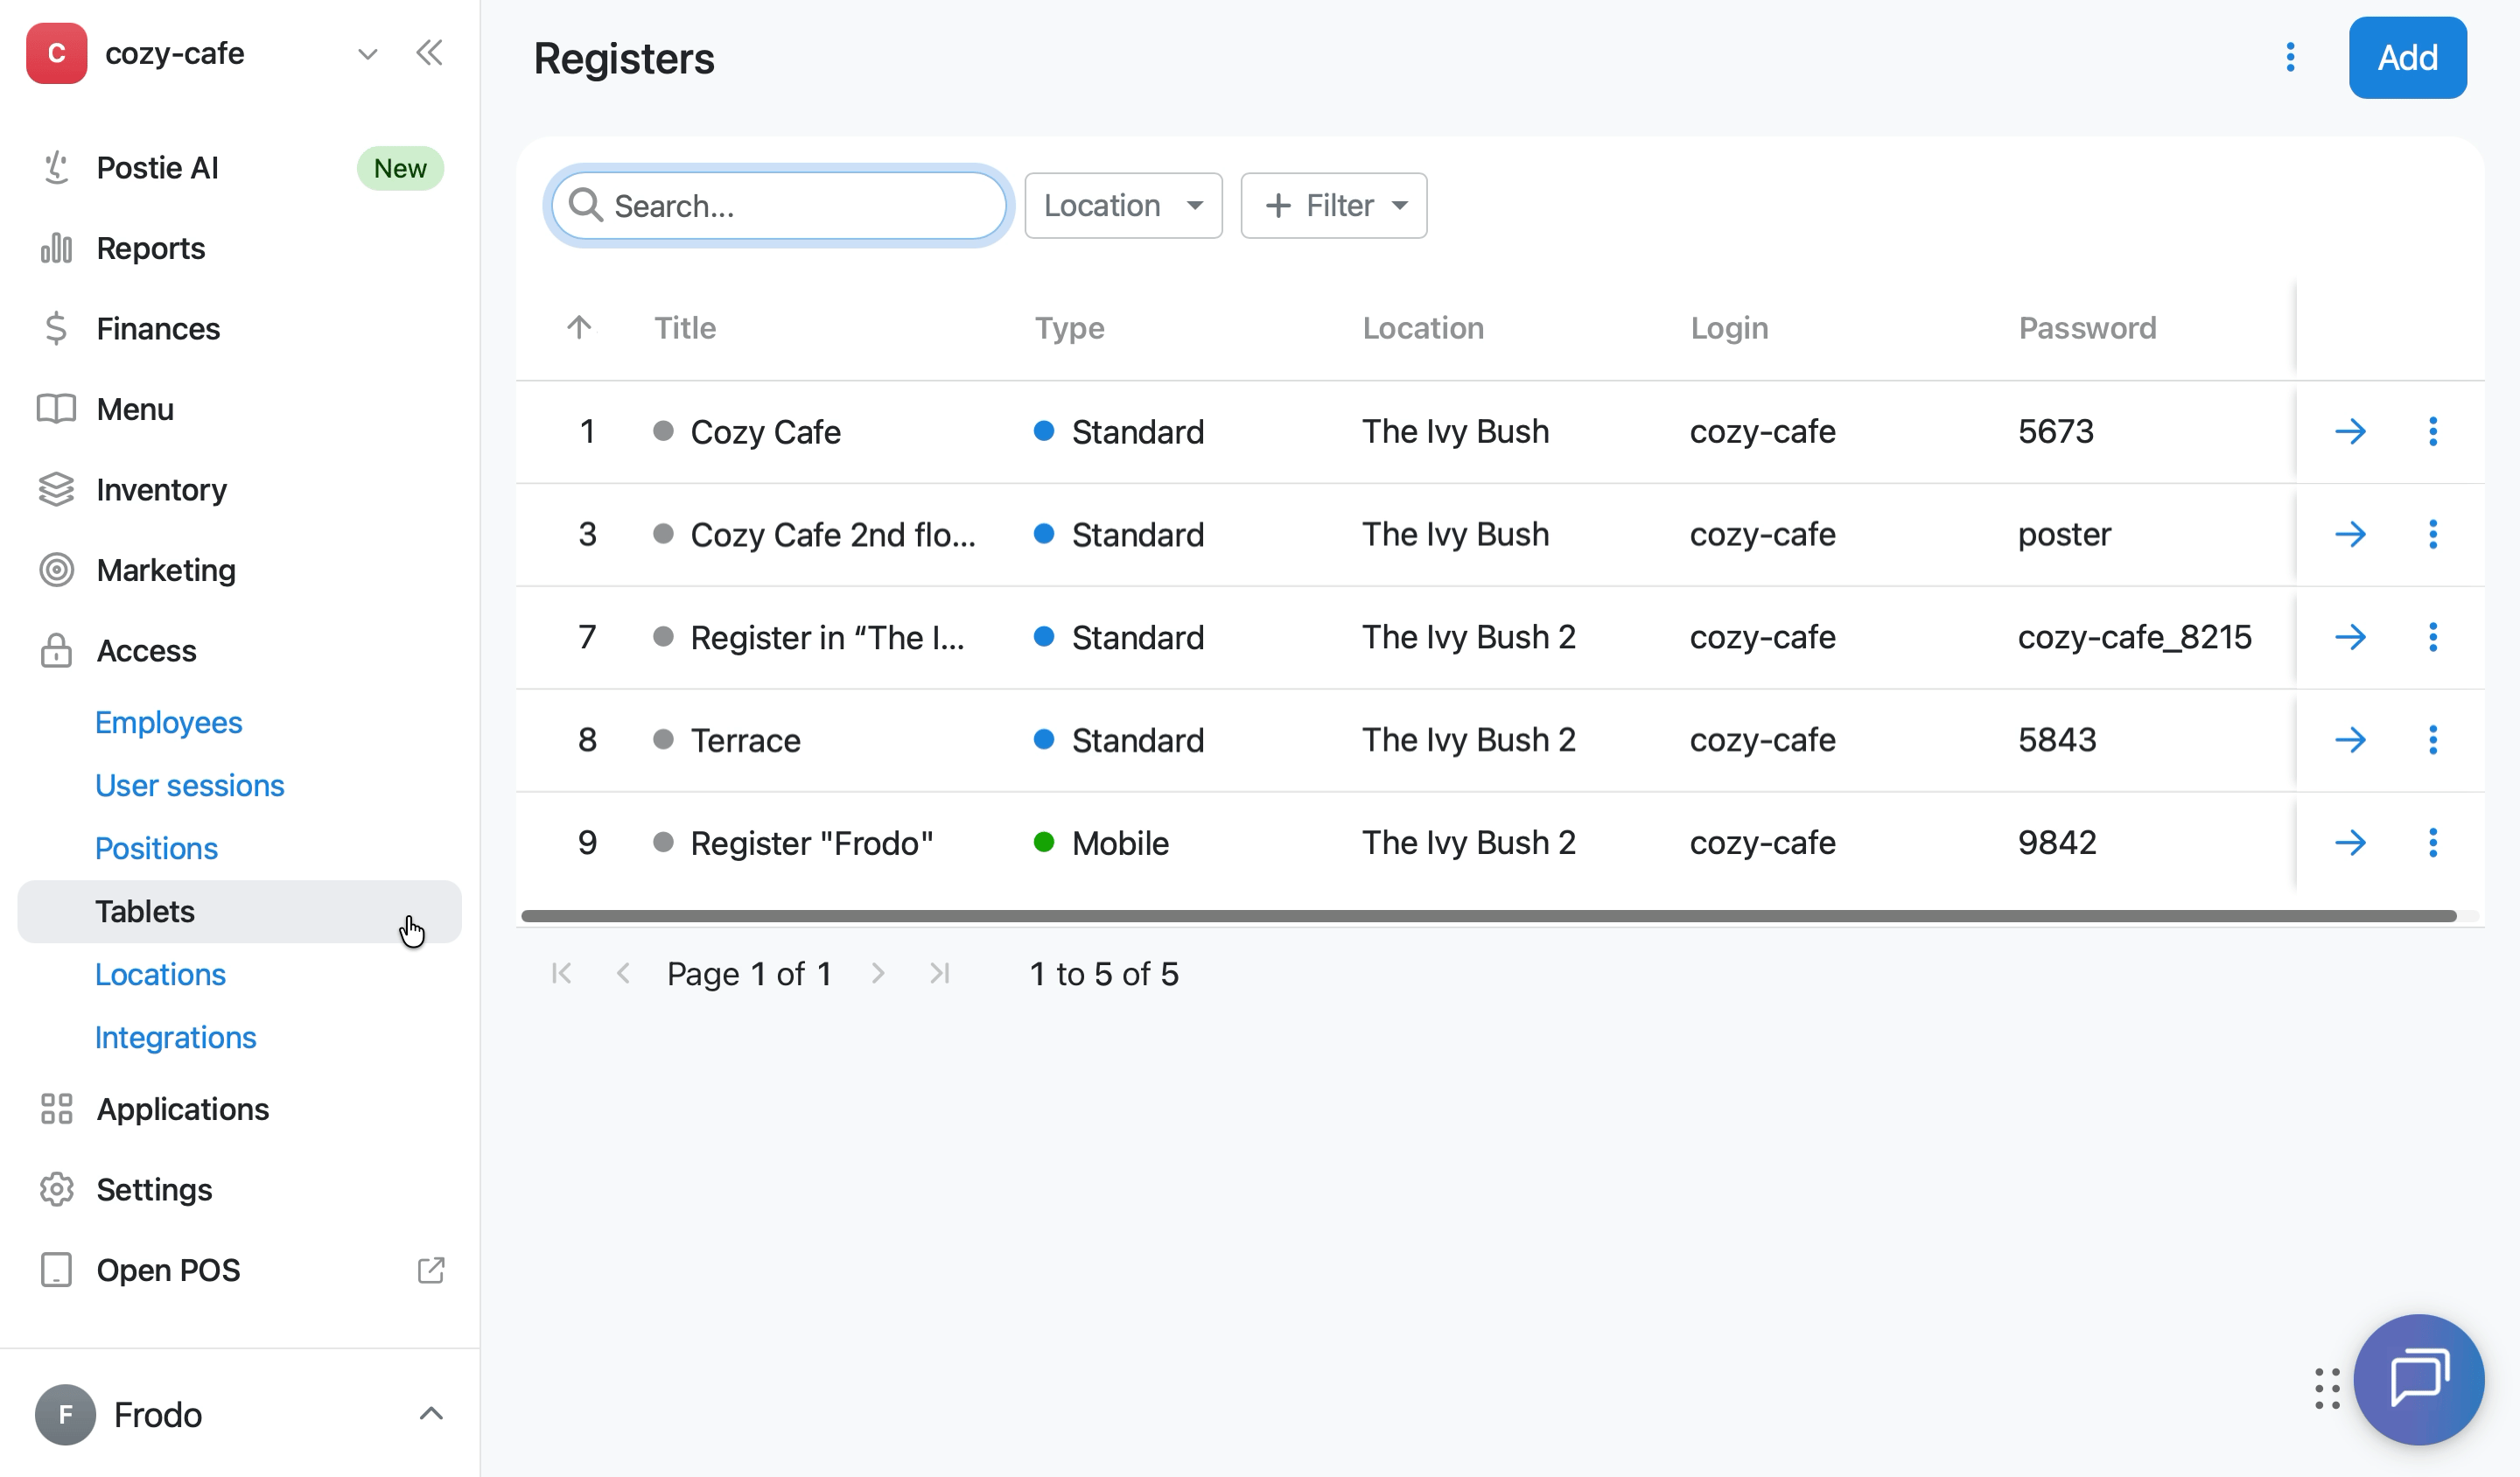Open arrow for Terrace register
The width and height of the screenshot is (2520, 1477).
coord(2350,740)
